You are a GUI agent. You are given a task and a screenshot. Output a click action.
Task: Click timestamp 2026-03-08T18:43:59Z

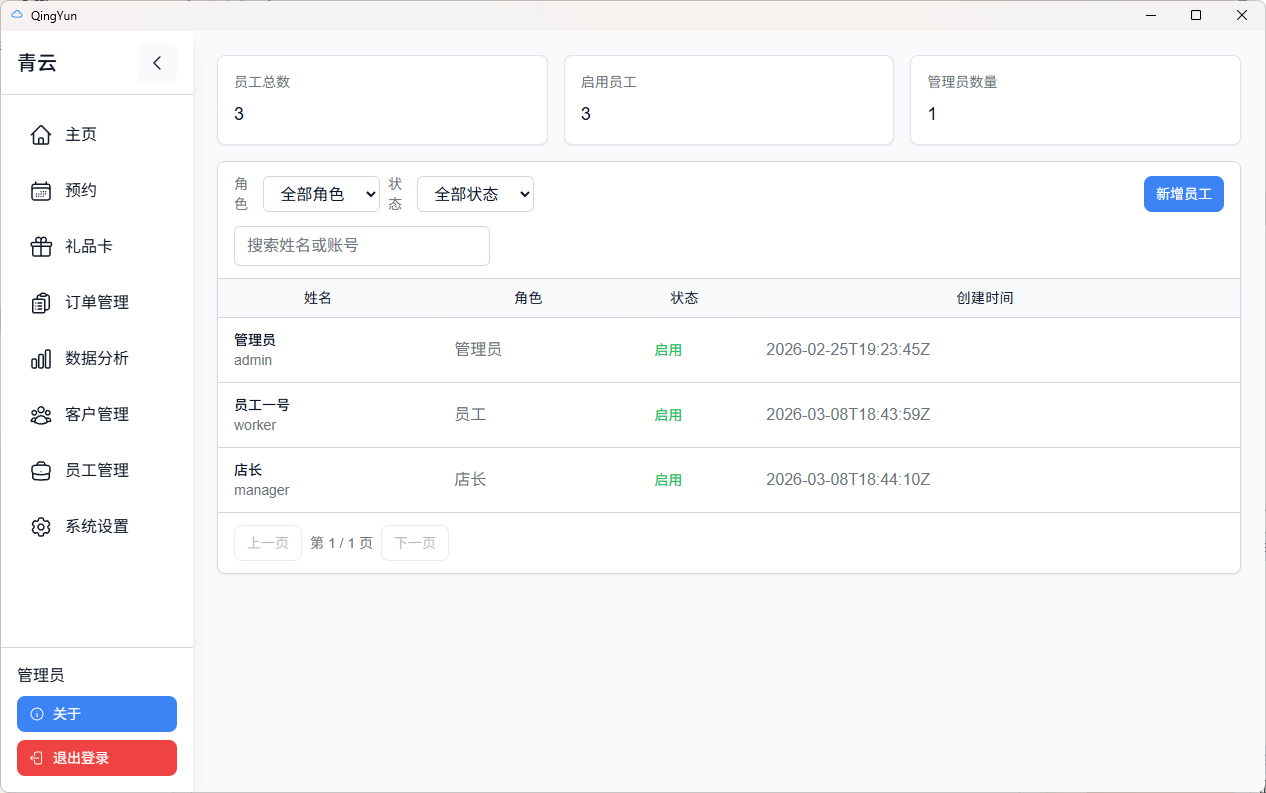click(x=848, y=415)
